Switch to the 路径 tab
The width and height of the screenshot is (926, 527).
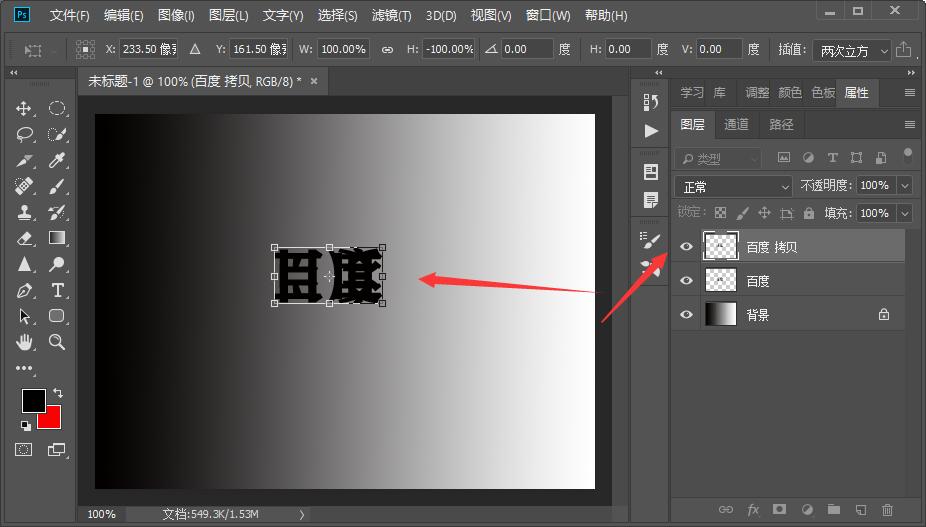[x=781, y=125]
